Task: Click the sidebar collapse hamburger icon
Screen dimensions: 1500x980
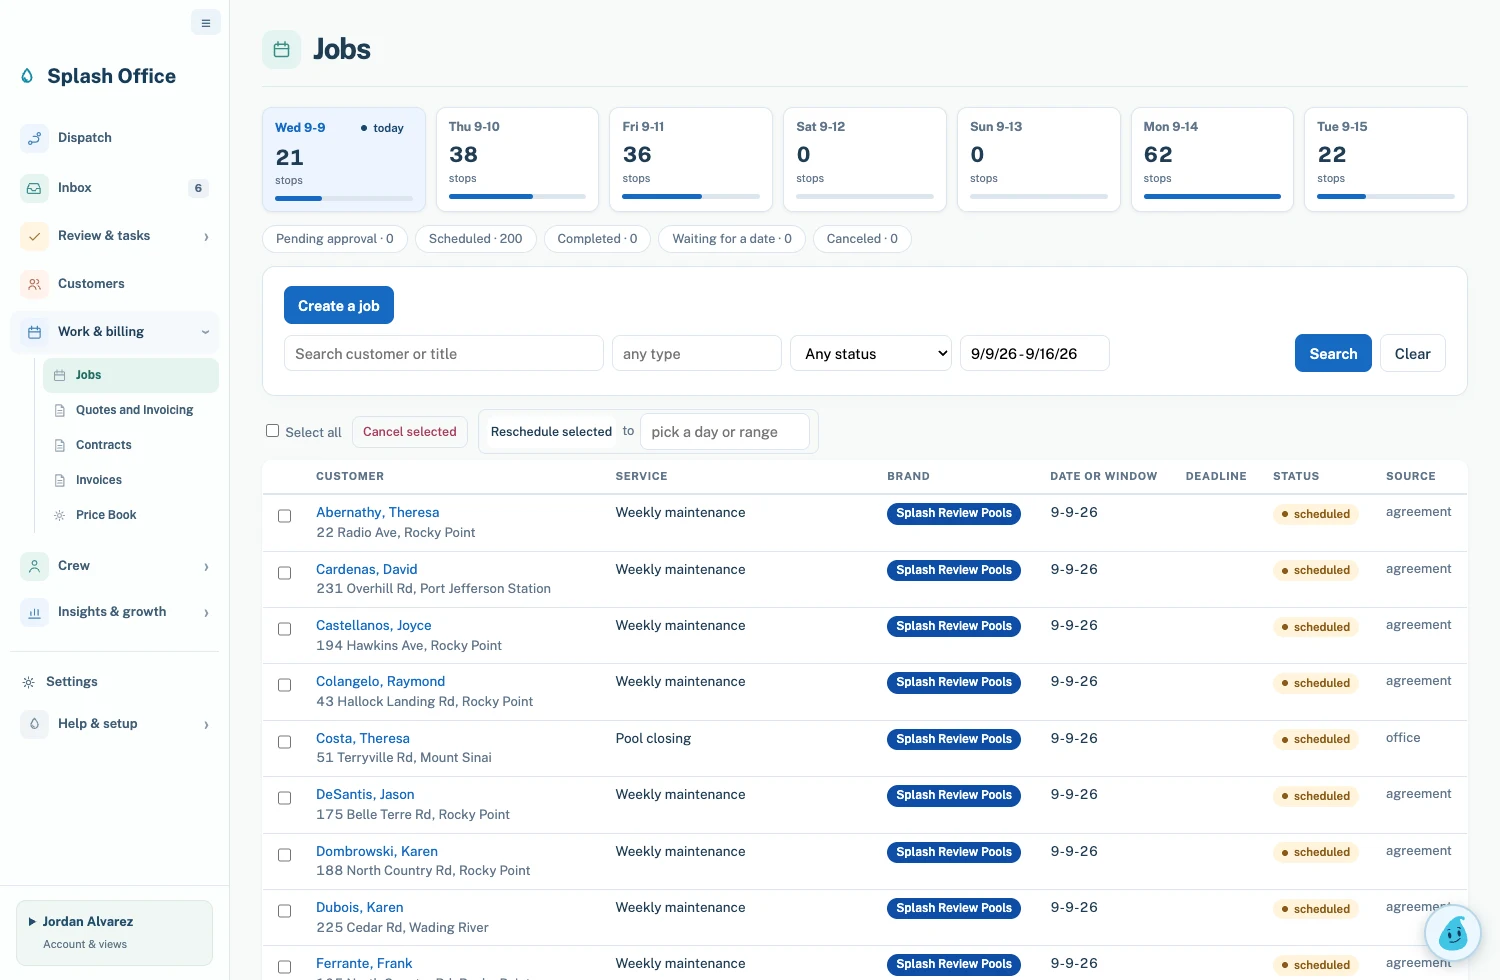Action: (205, 23)
